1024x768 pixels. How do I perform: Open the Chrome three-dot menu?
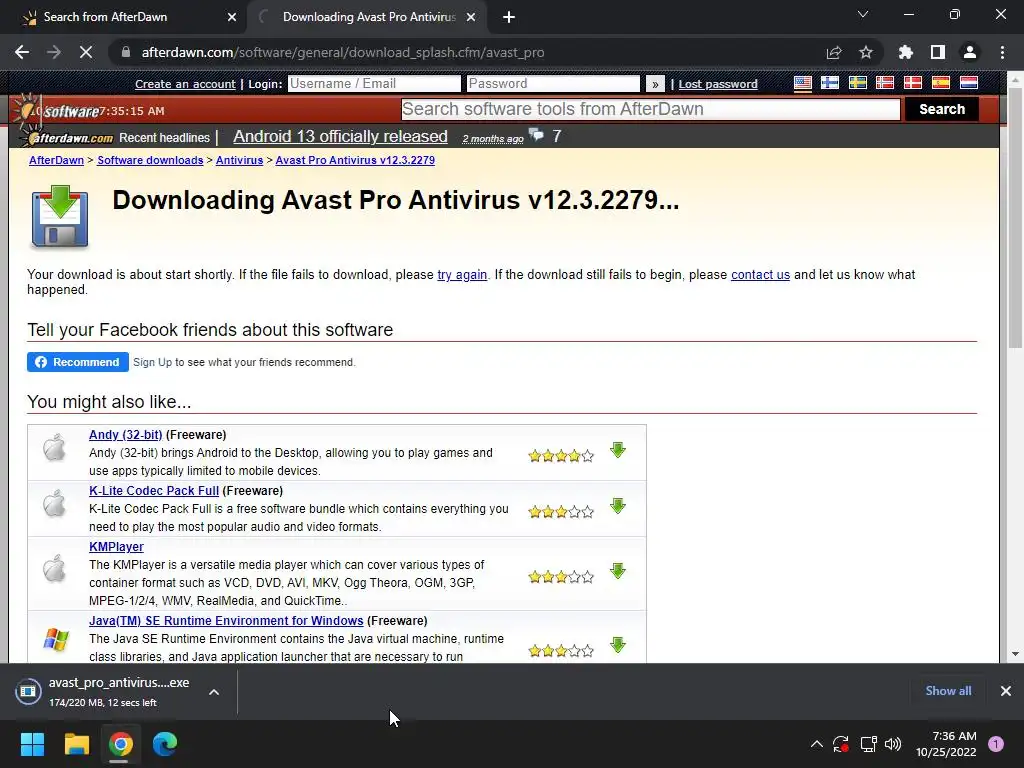pos(1002,52)
